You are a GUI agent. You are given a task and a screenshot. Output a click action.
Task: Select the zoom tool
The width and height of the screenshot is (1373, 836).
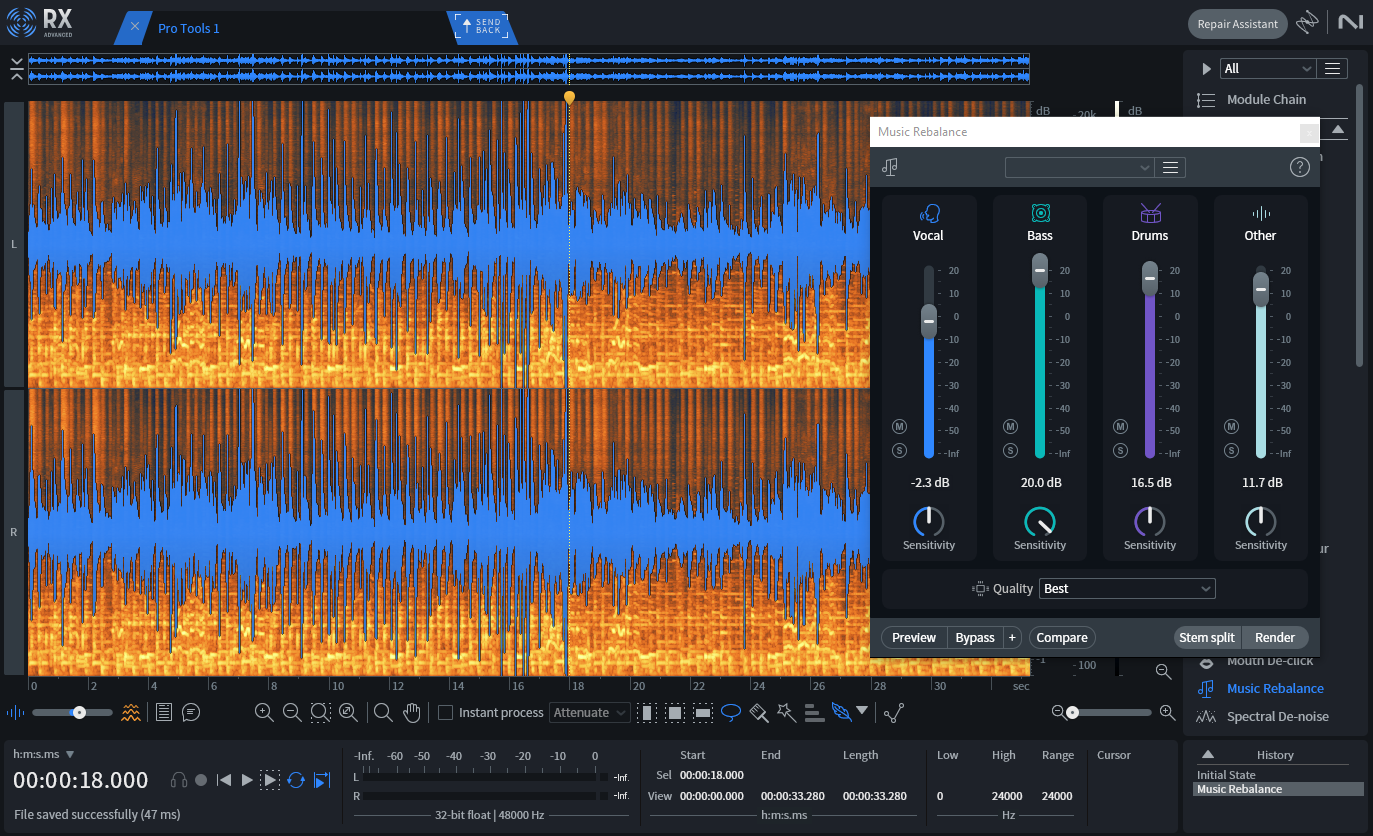coord(382,713)
